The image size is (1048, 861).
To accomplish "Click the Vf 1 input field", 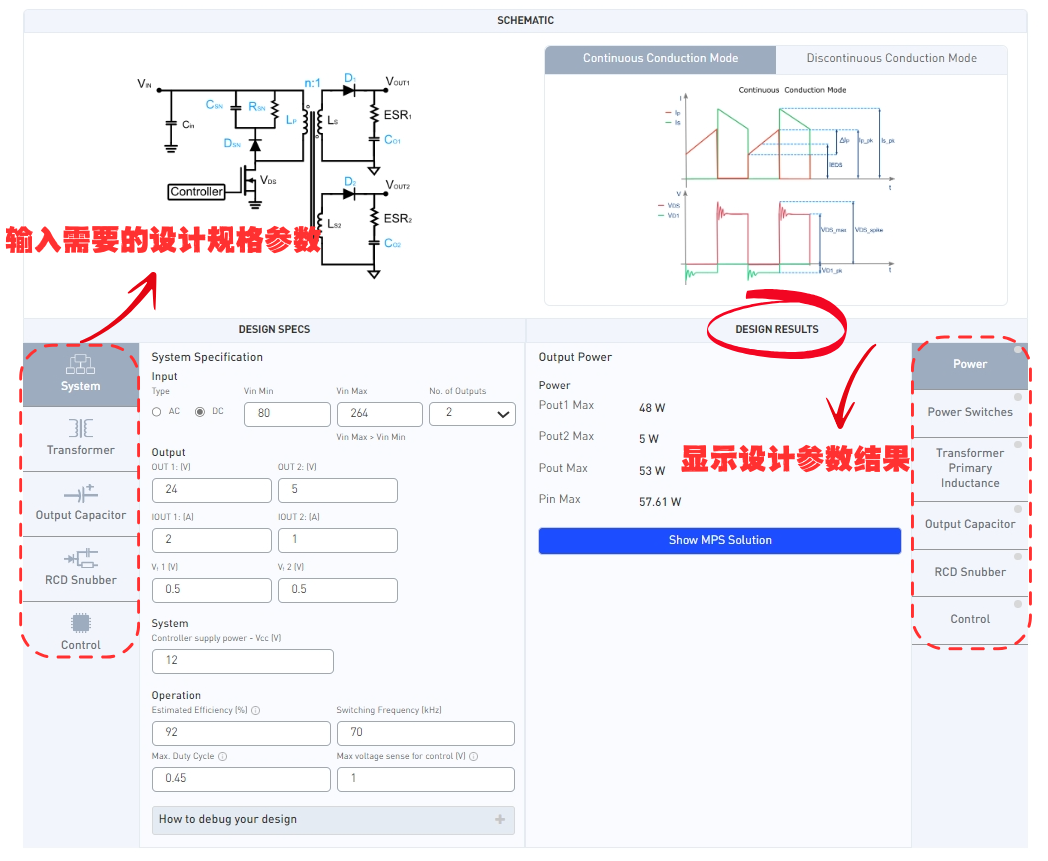I will (212, 590).
